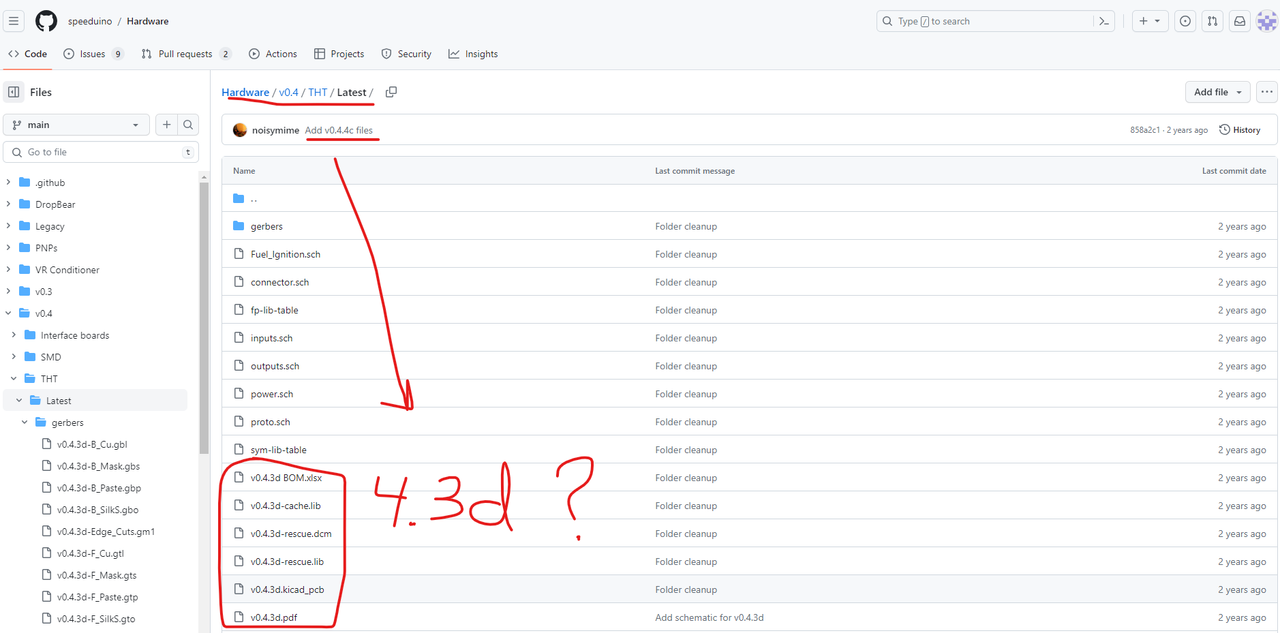Click the speeduino owner link
The height and width of the screenshot is (633, 1280).
[x=90, y=21]
